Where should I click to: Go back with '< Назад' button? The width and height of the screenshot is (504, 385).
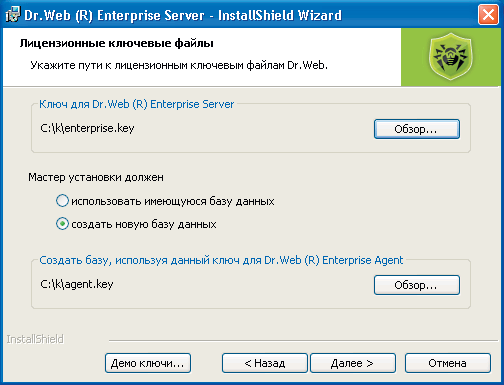(x=265, y=363)
